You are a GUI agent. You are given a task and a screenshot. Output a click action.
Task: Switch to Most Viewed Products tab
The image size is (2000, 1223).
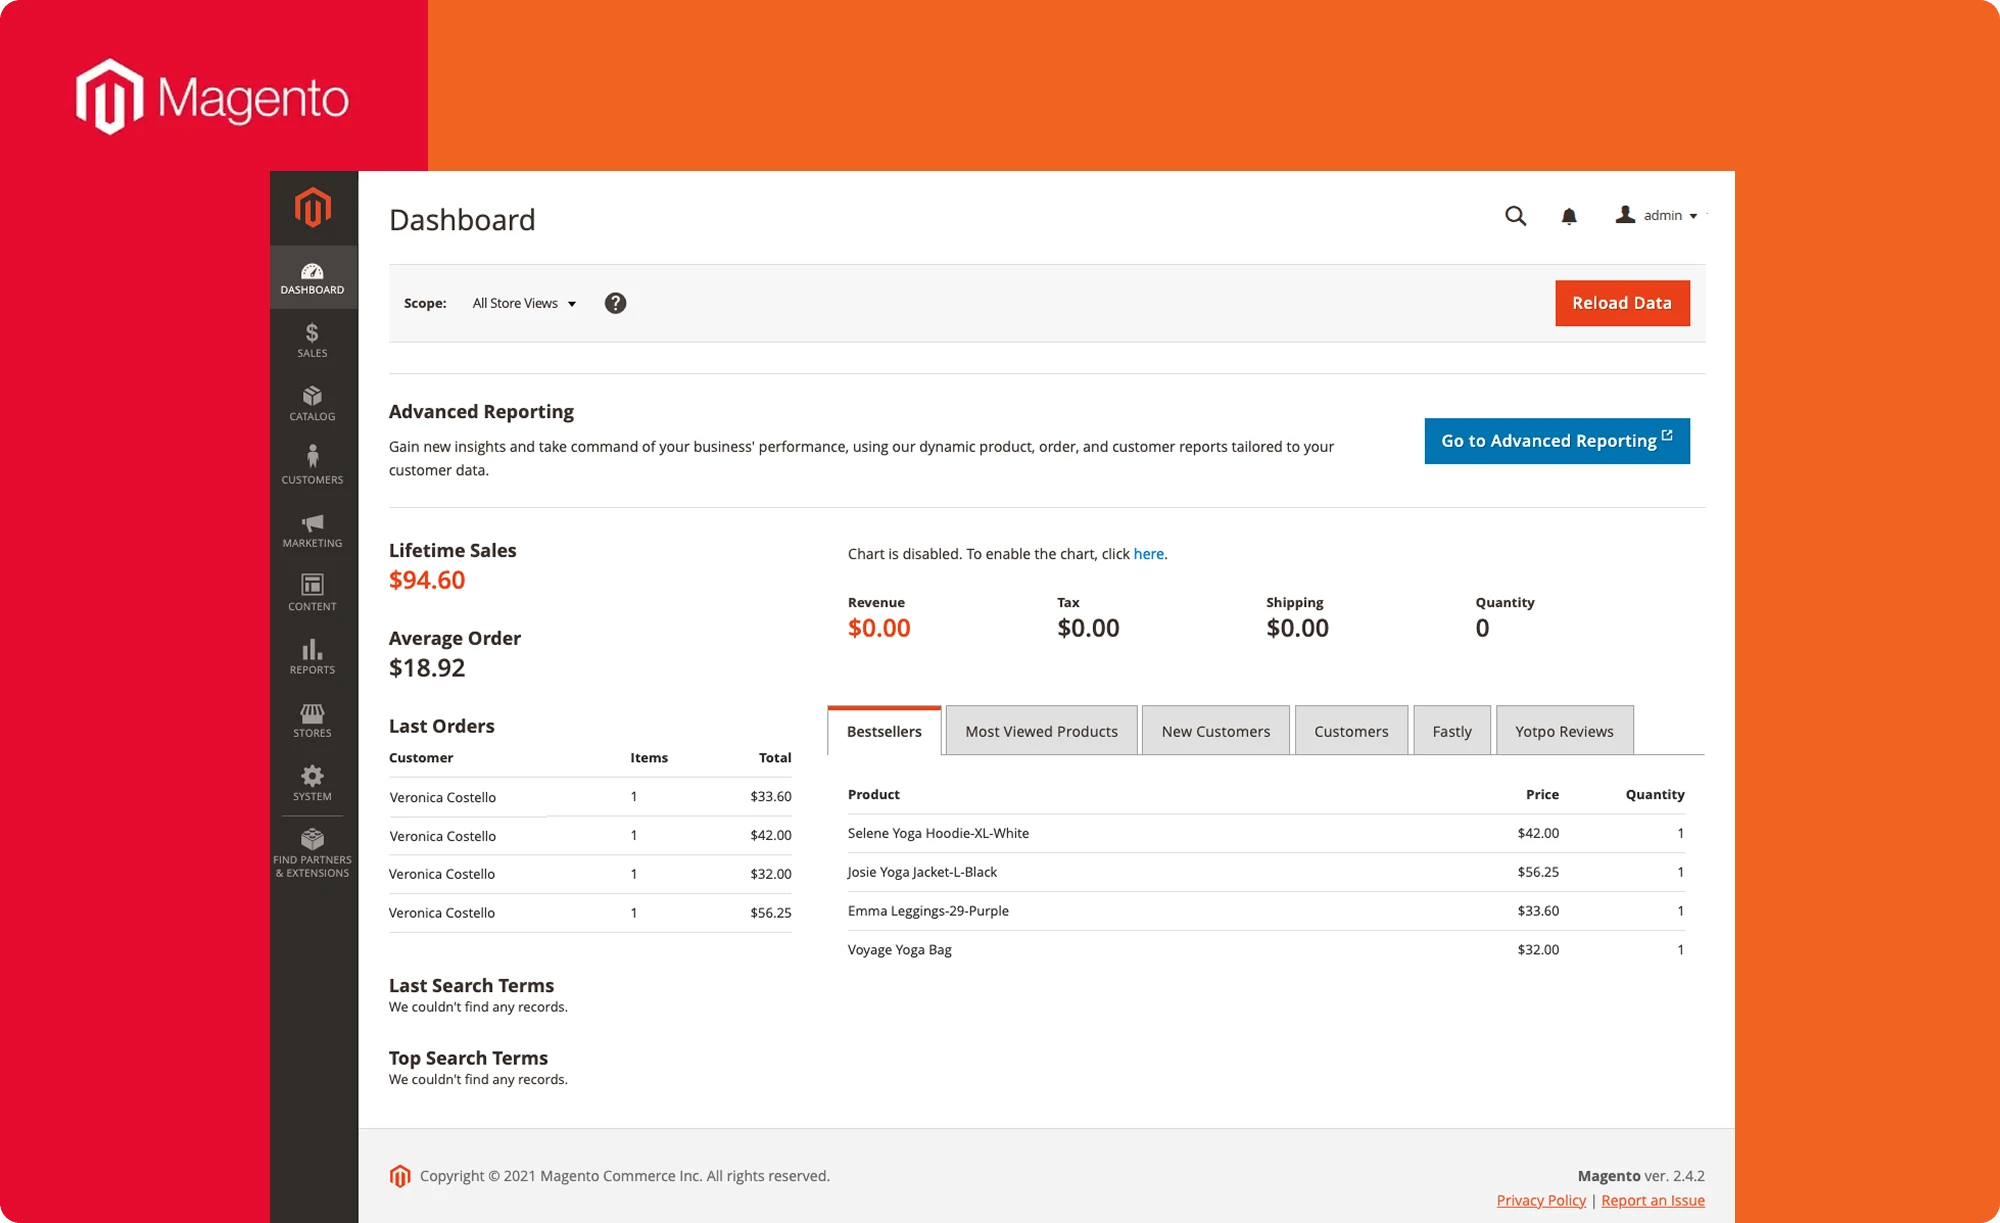(x=1041, y=731)
